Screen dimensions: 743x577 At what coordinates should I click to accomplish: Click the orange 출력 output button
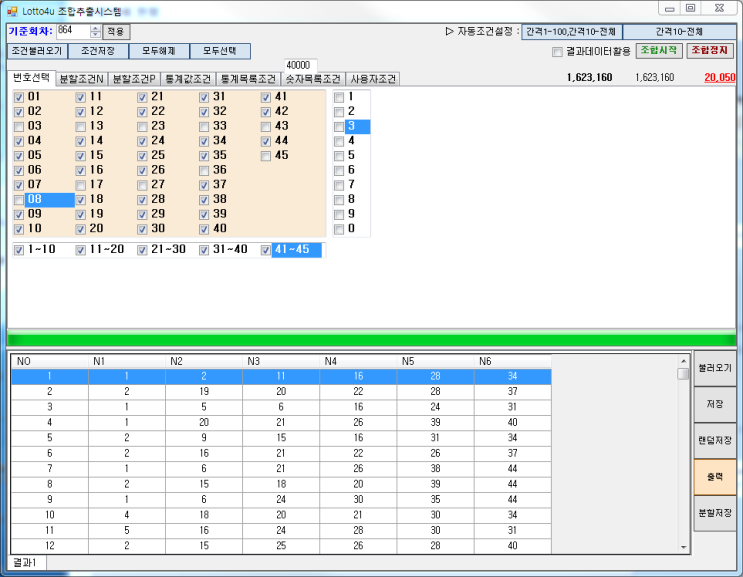pyautogui.click(x=715, y=477)
